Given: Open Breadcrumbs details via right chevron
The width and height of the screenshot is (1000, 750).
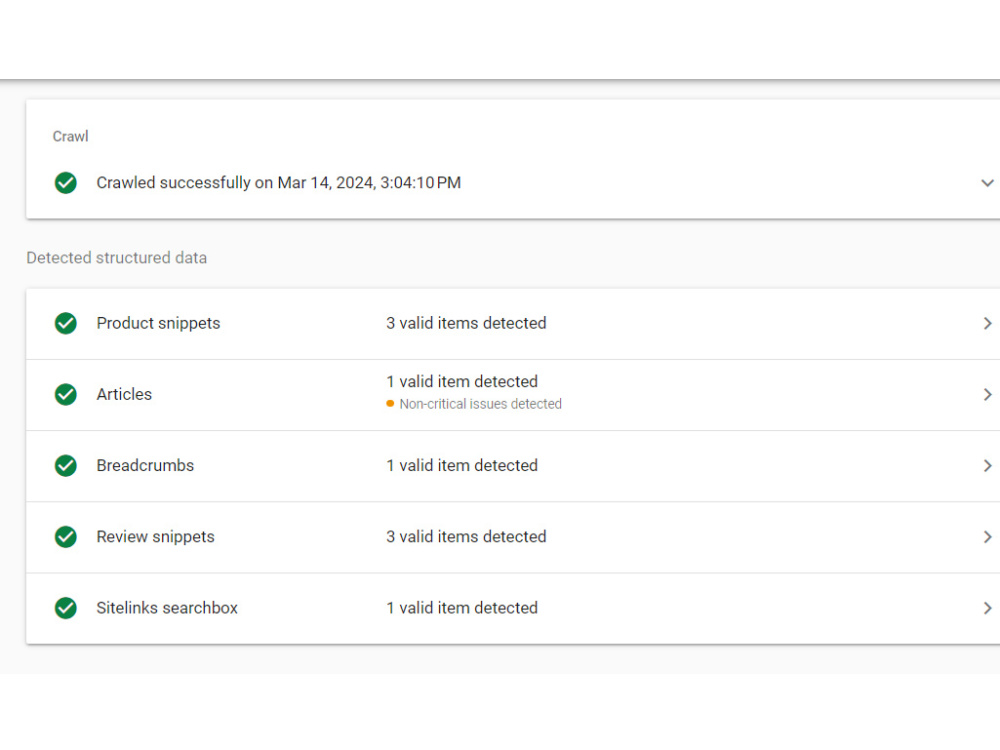Looking at the screenshot, I should point(987,466).
